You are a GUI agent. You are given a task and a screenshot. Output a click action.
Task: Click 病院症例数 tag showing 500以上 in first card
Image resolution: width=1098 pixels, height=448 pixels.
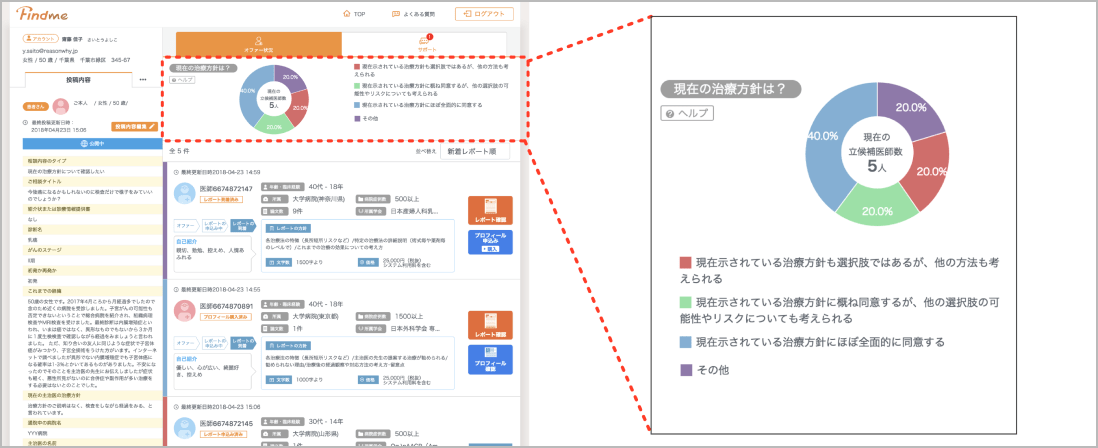(373, 199)
